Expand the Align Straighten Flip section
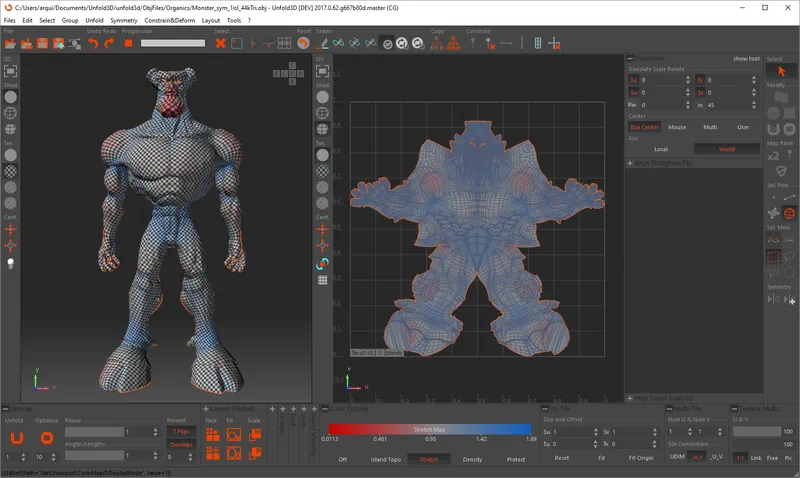Screen dimensions: 800x478 (x=631, y=161)
